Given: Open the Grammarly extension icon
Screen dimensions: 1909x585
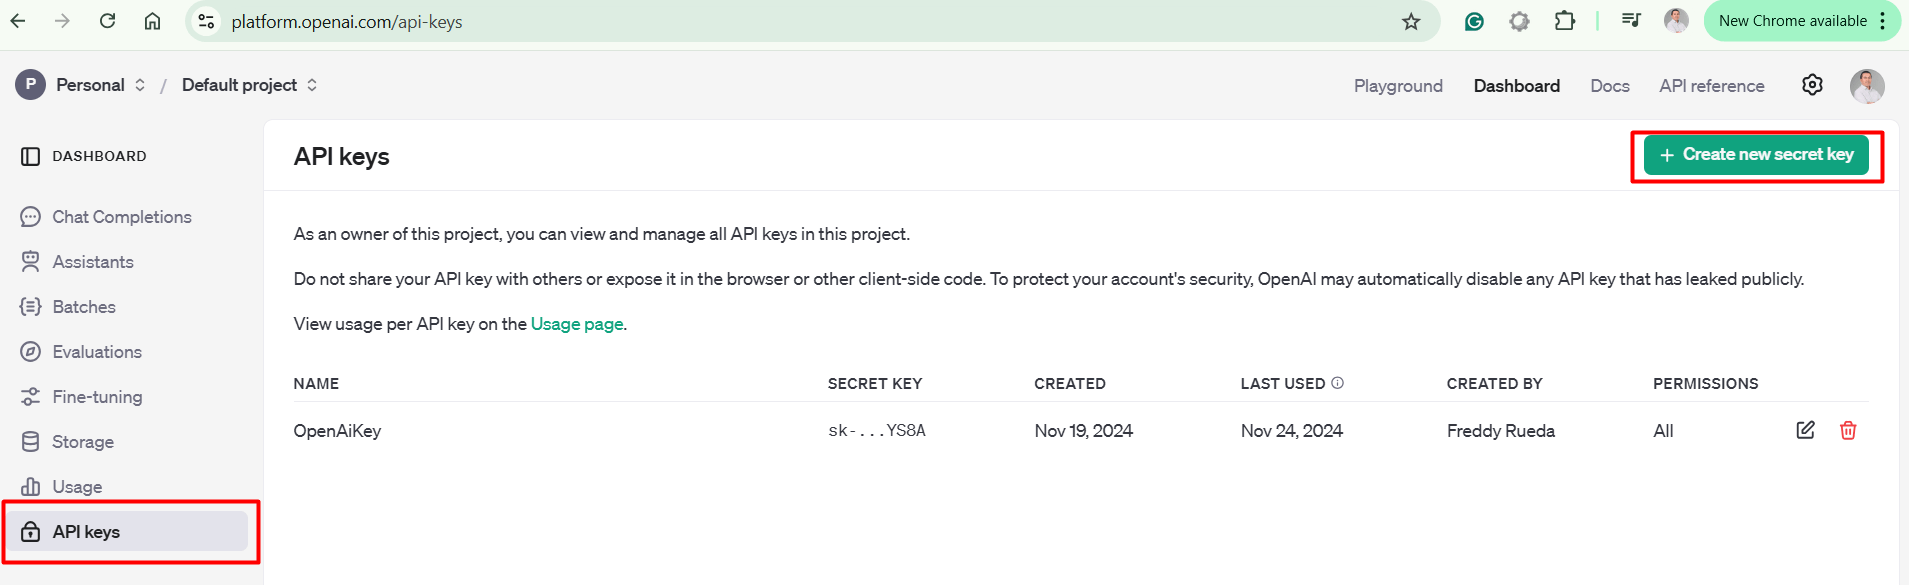Looking at the screenshot, I should pos(1474,21).
